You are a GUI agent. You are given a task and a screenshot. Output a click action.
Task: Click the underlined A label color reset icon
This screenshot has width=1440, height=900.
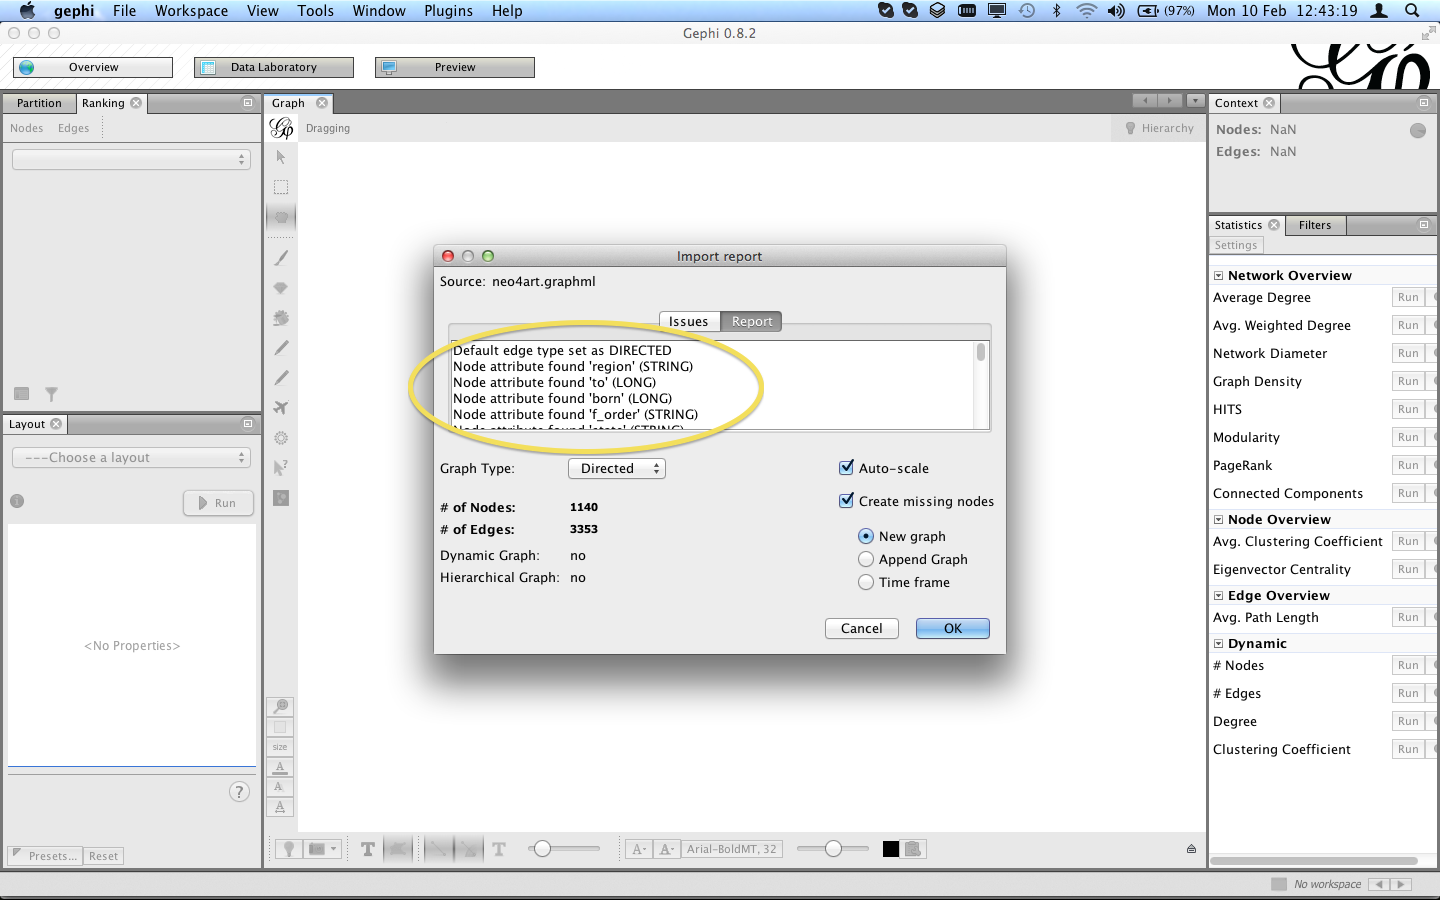(x=280, y=767)
